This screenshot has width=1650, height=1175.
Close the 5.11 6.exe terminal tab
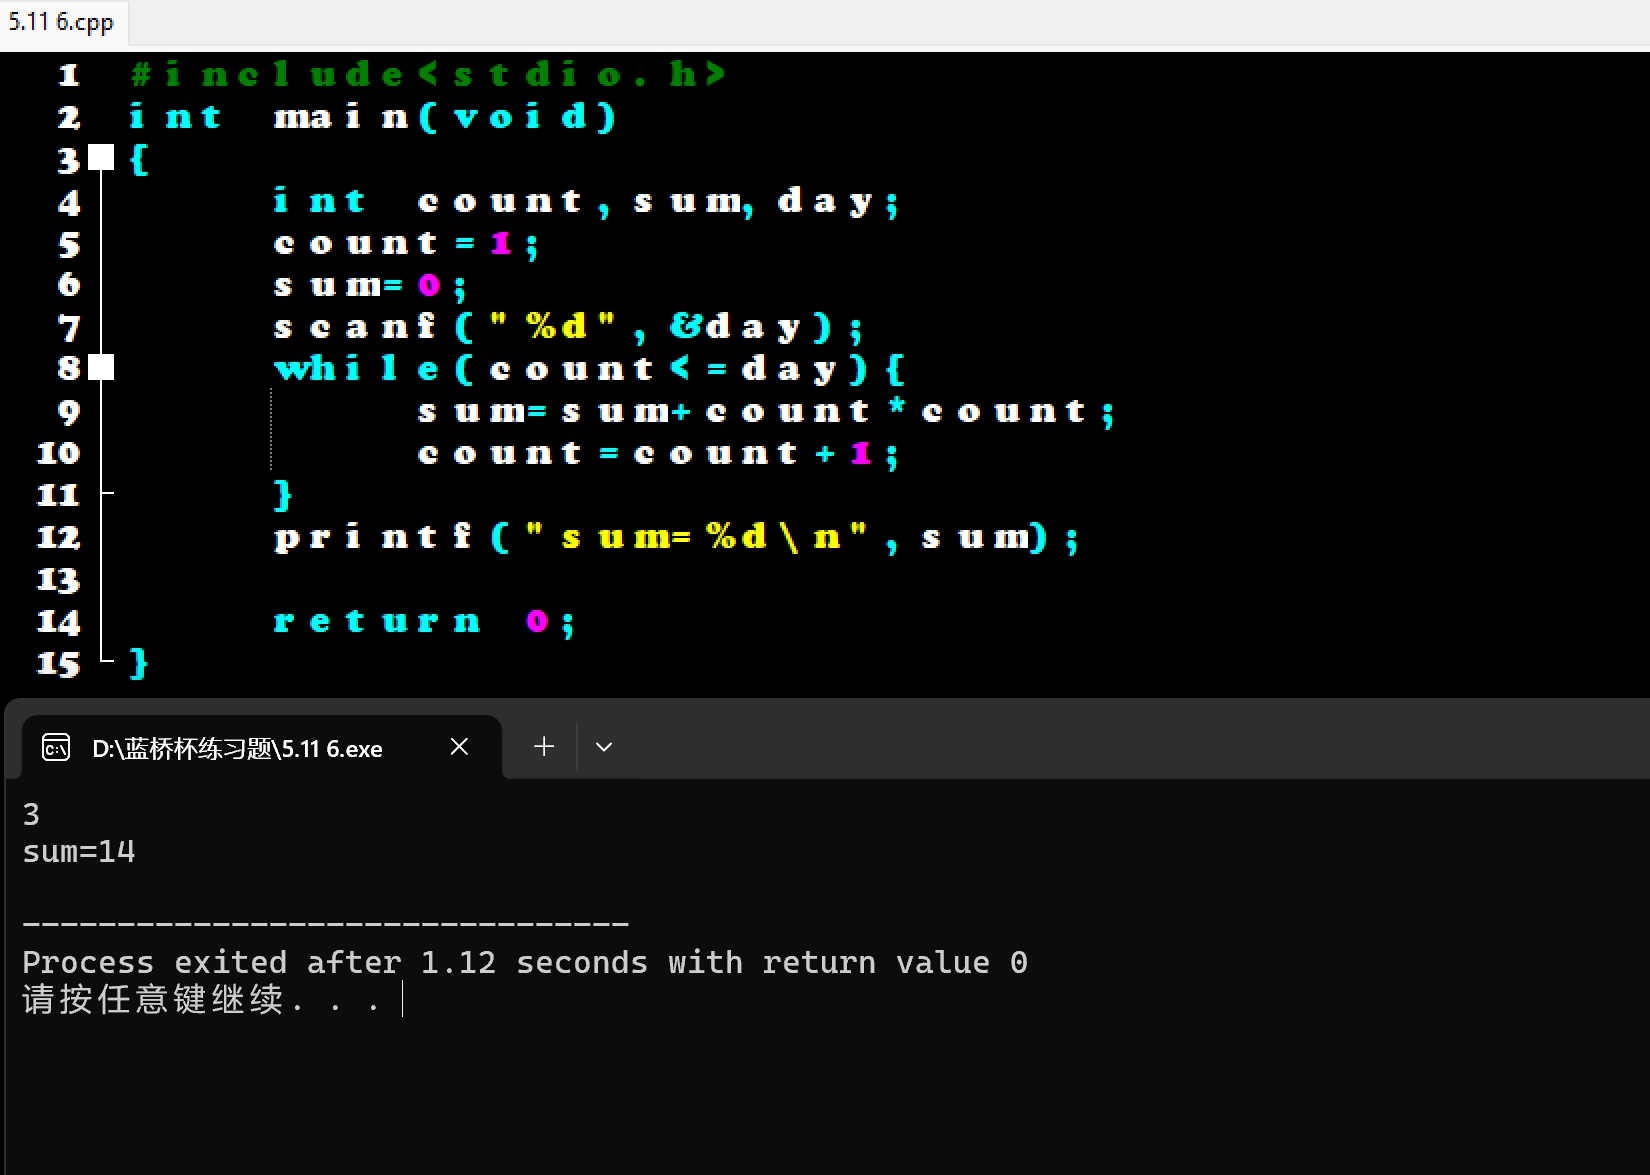(x=459, y=747)
